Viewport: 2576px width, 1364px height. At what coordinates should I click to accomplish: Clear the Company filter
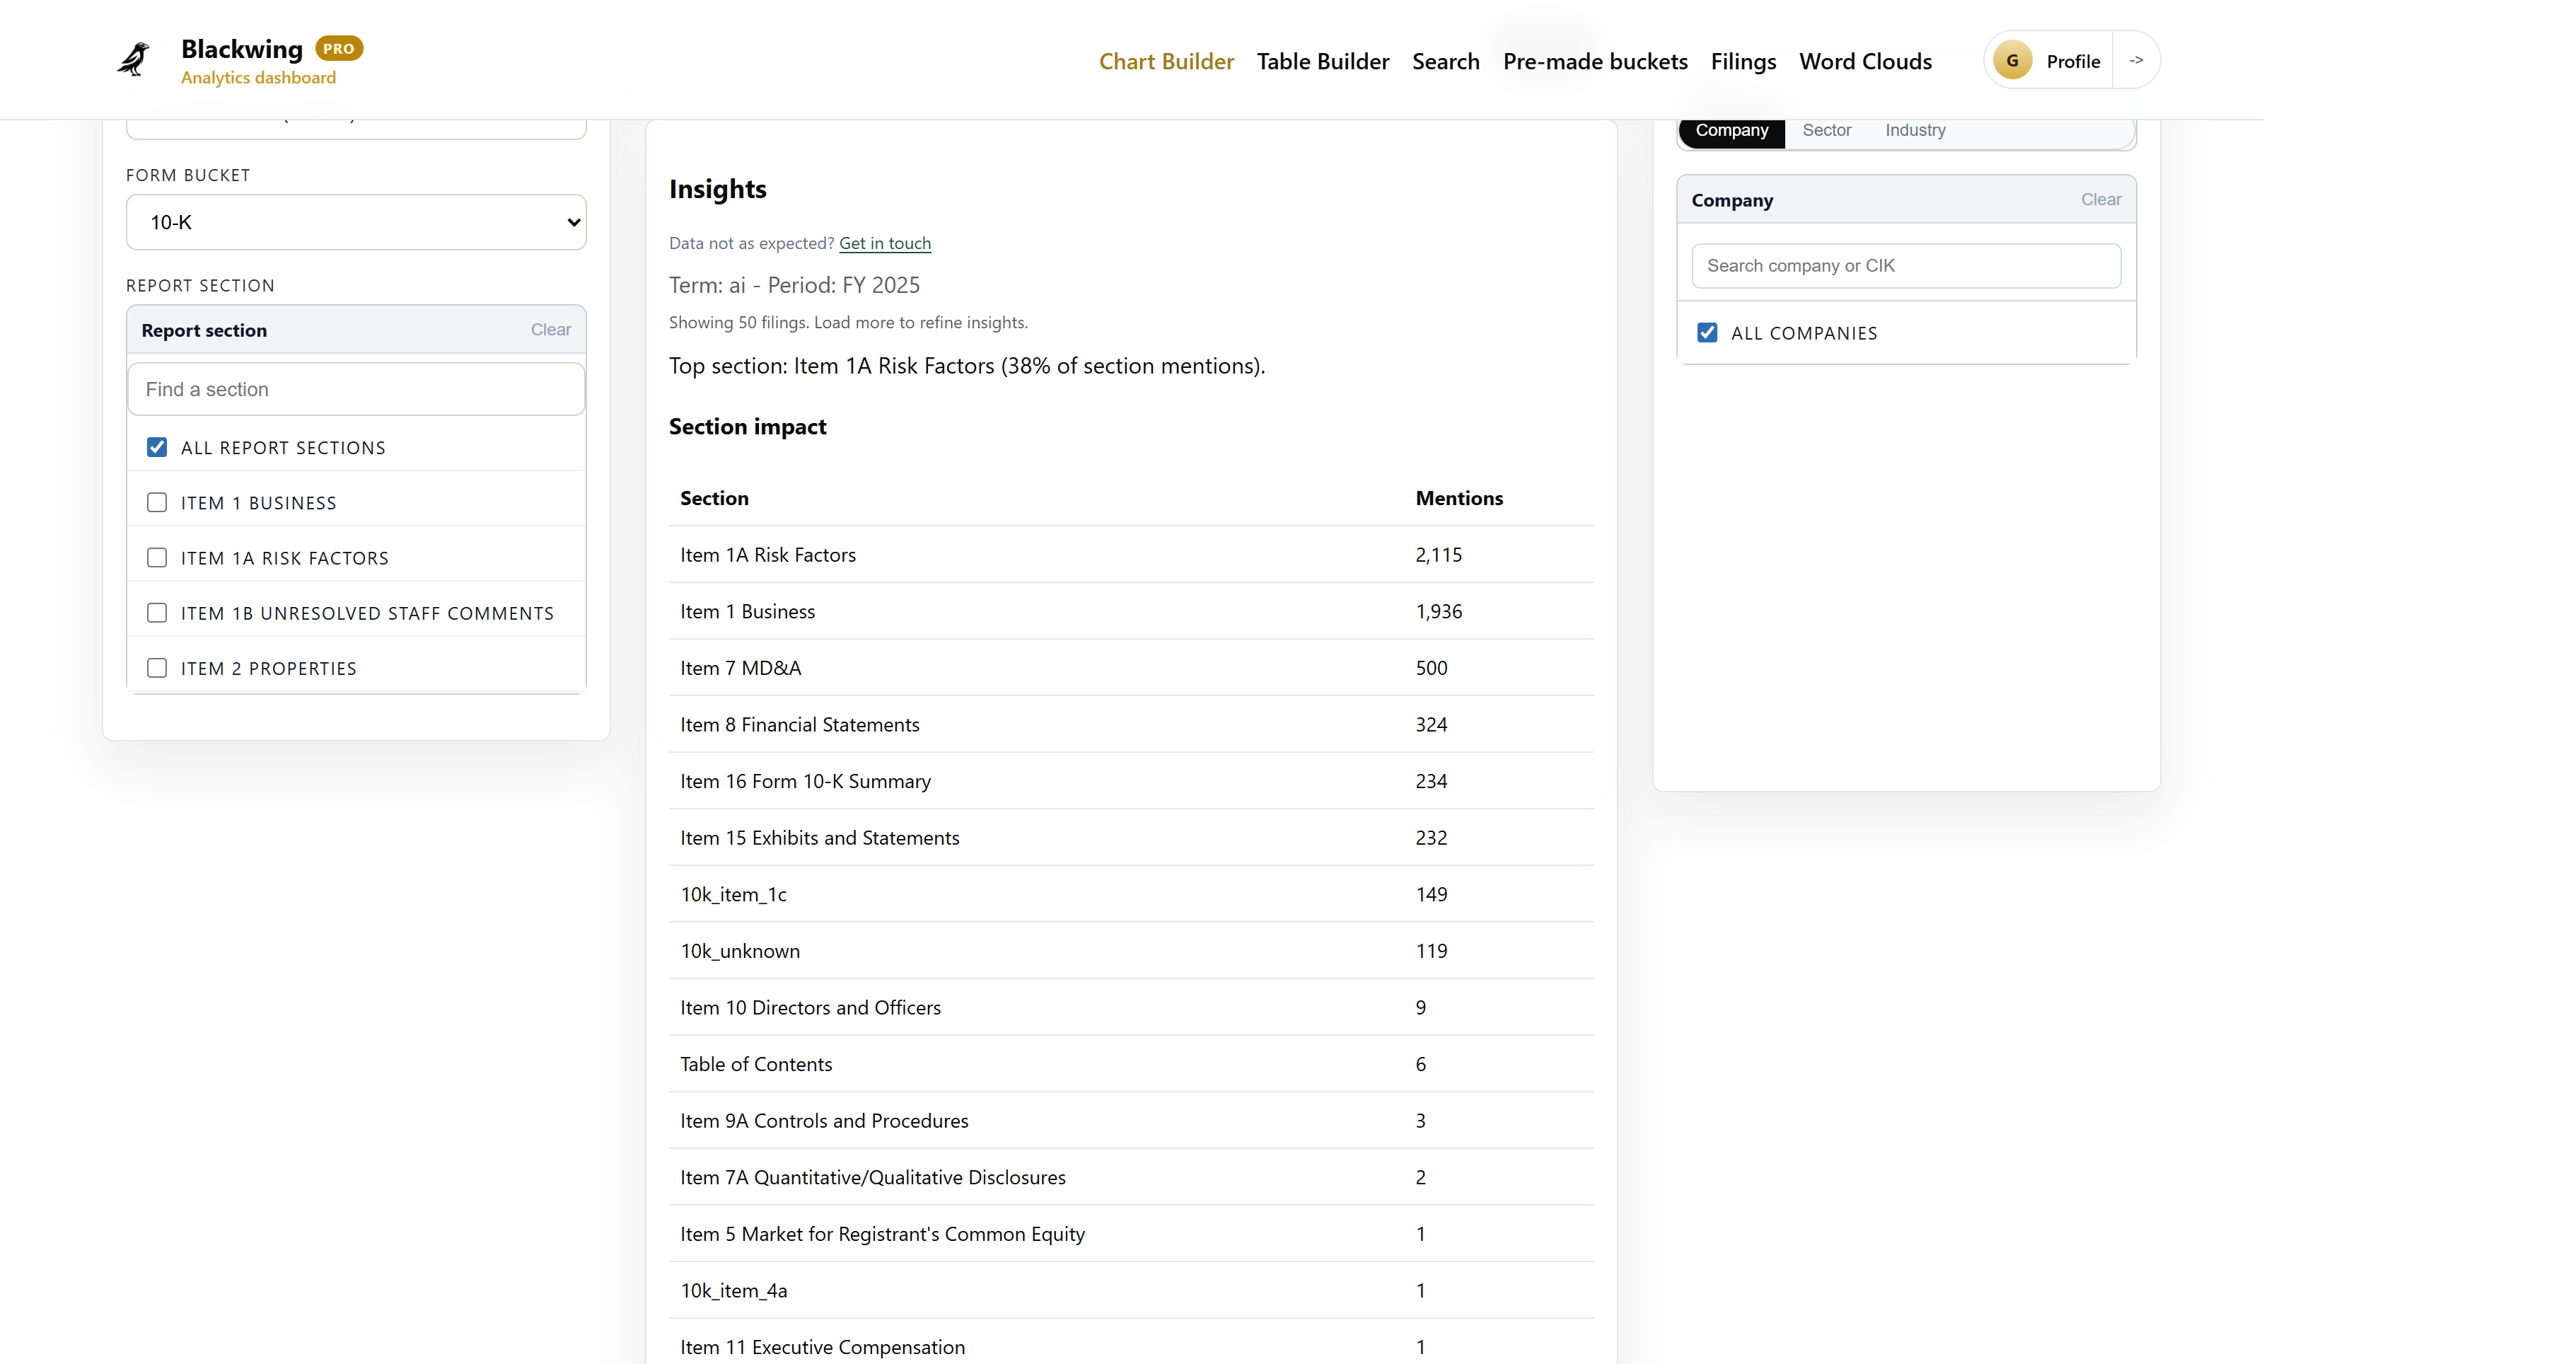point(2100,200)
